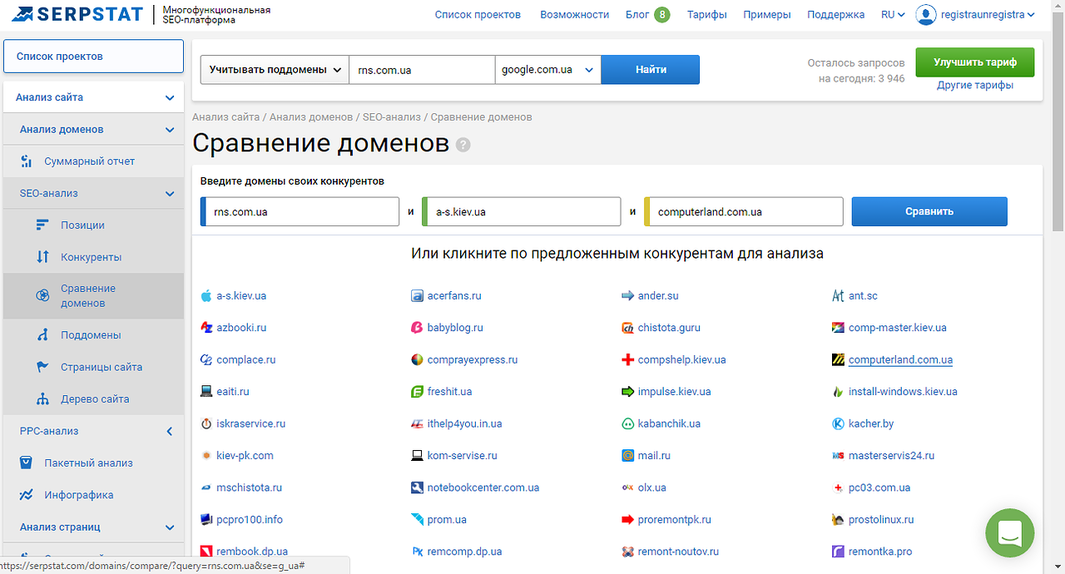1065x574 pixels.
Task: Open the olx.ua competitor link
Action: coord(651,487)
